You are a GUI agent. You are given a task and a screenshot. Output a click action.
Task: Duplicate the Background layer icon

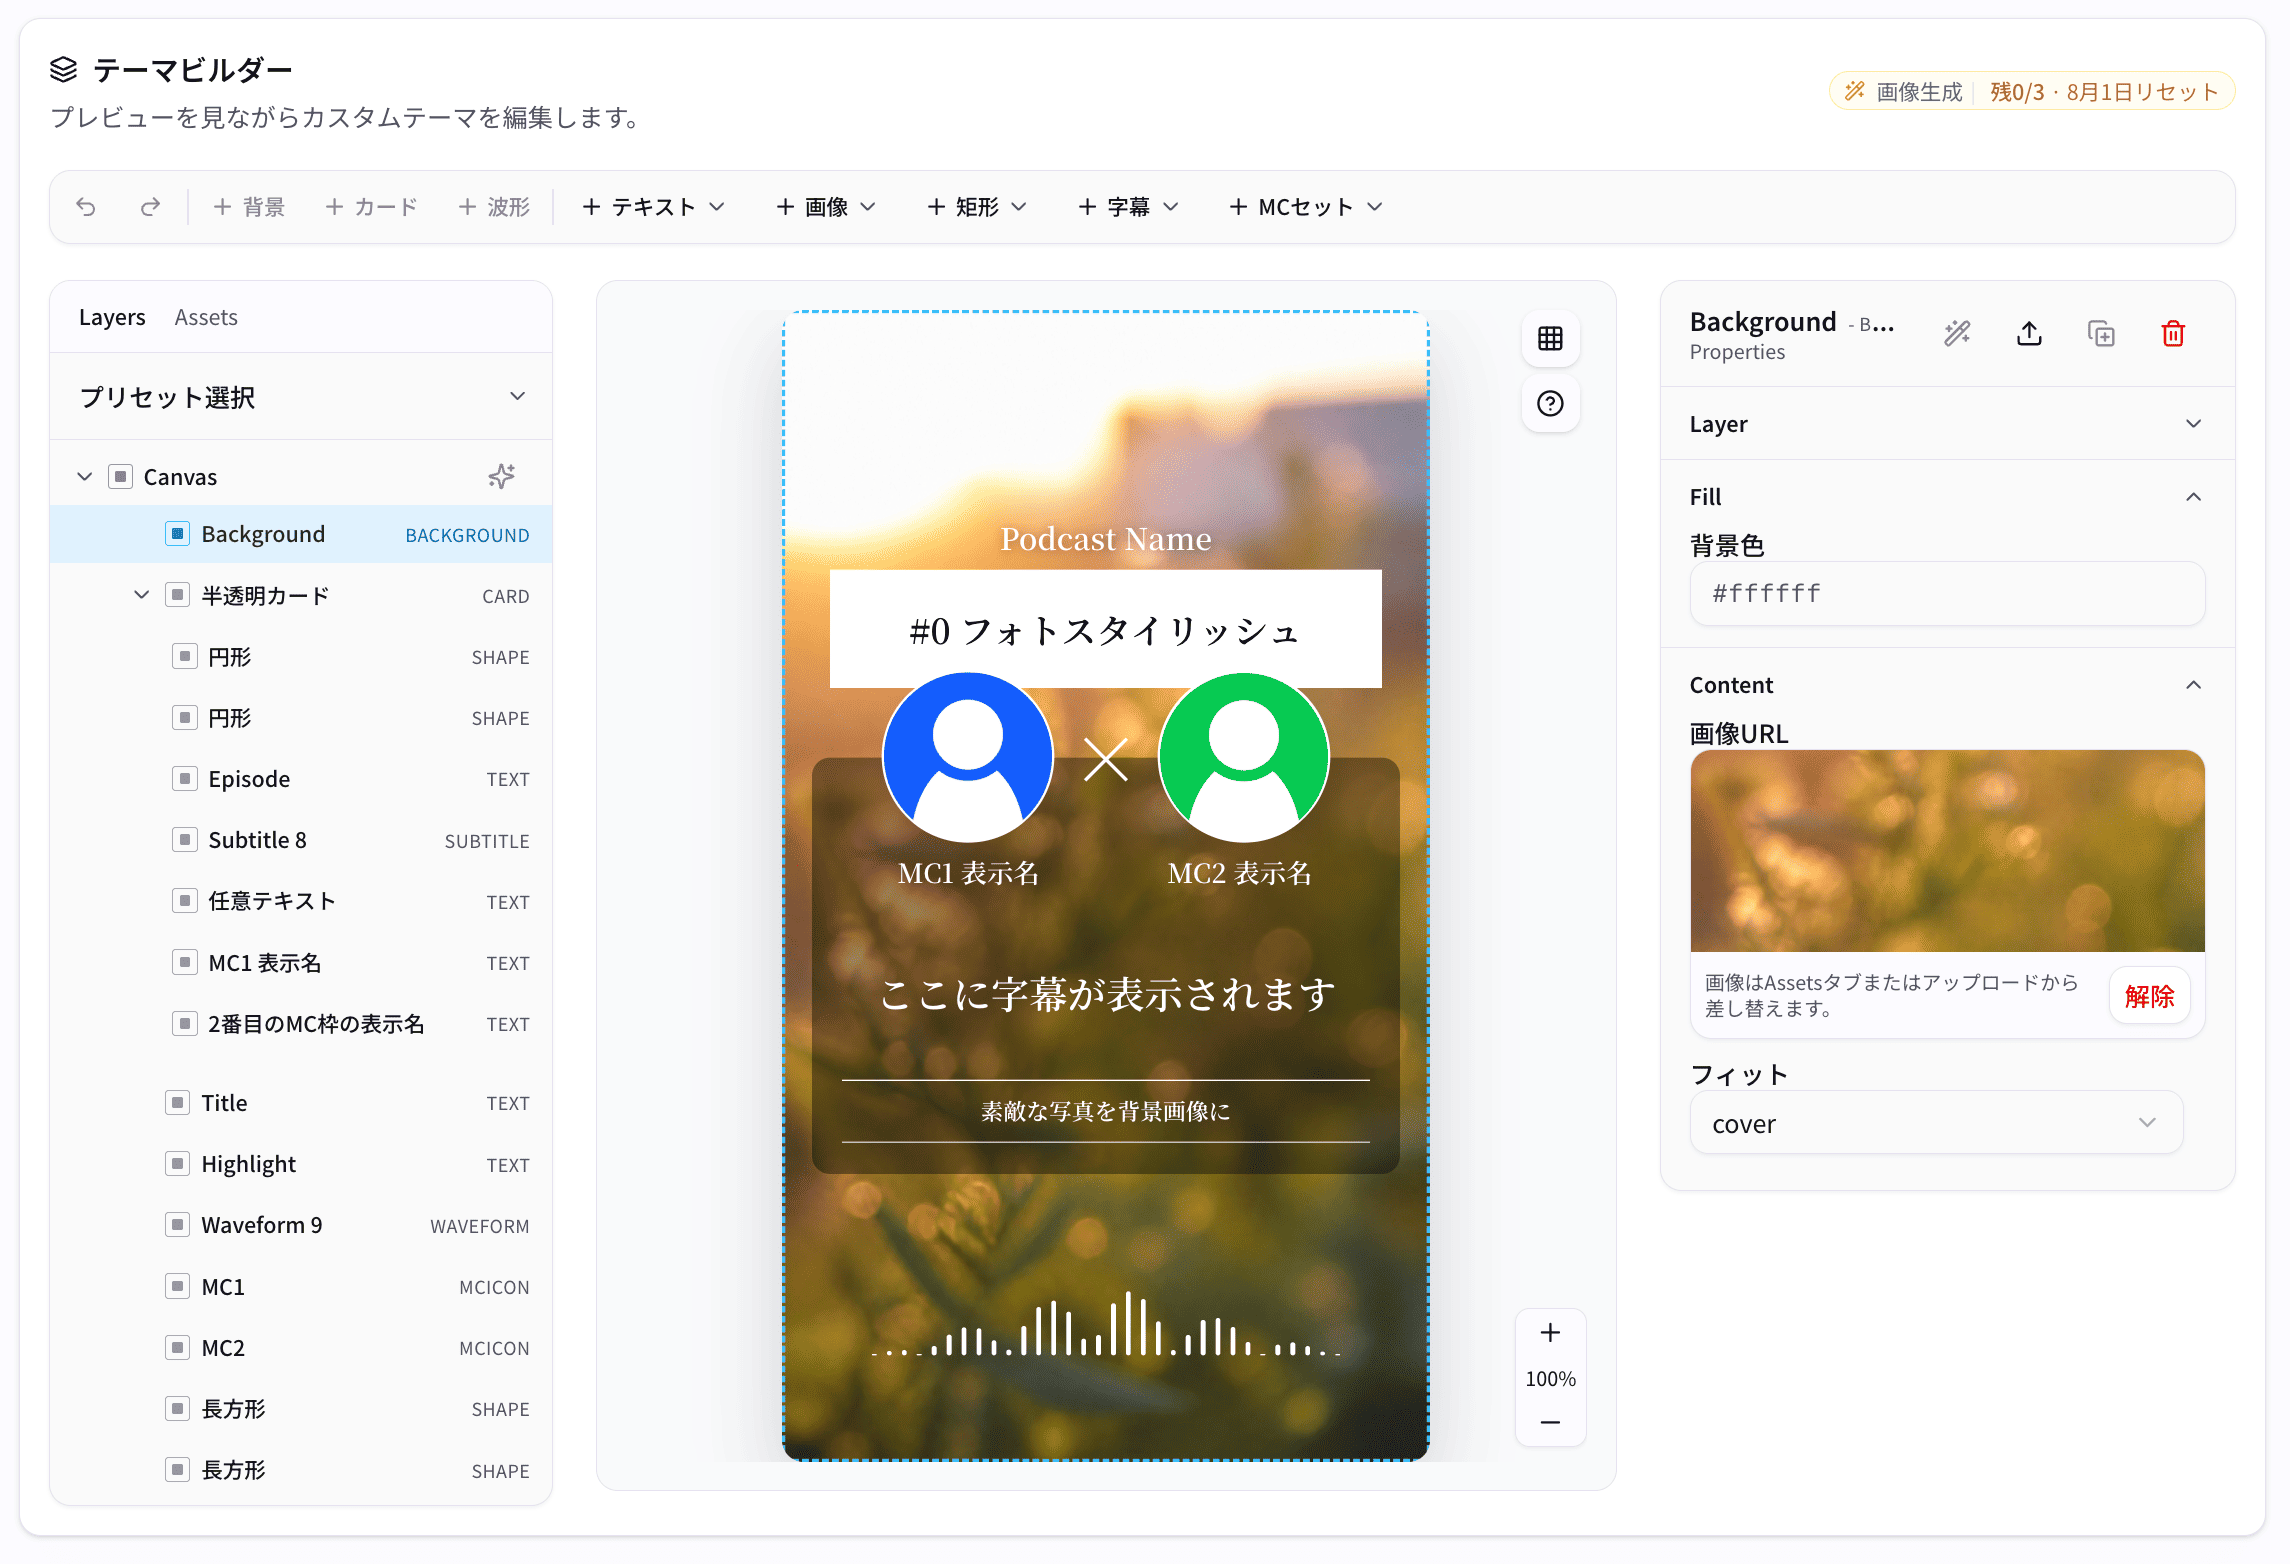tap(2101, 333)
